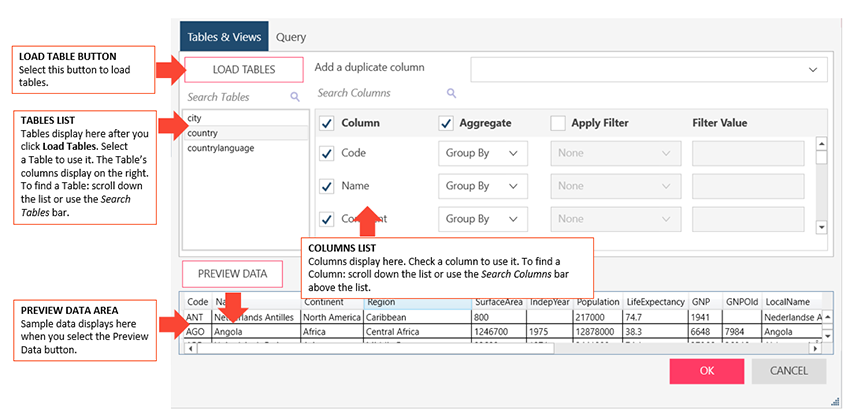
Task: Uncheck the Code column checkbox
Action: click(x=327, y=153)
